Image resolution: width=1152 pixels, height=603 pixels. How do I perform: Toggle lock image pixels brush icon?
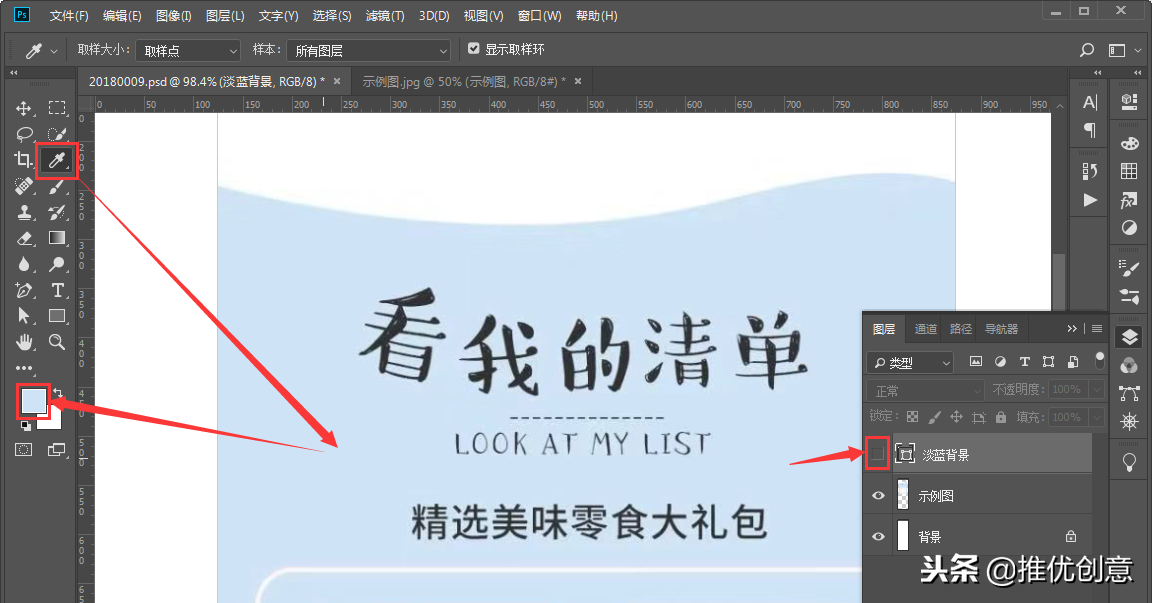pos(935,417)
